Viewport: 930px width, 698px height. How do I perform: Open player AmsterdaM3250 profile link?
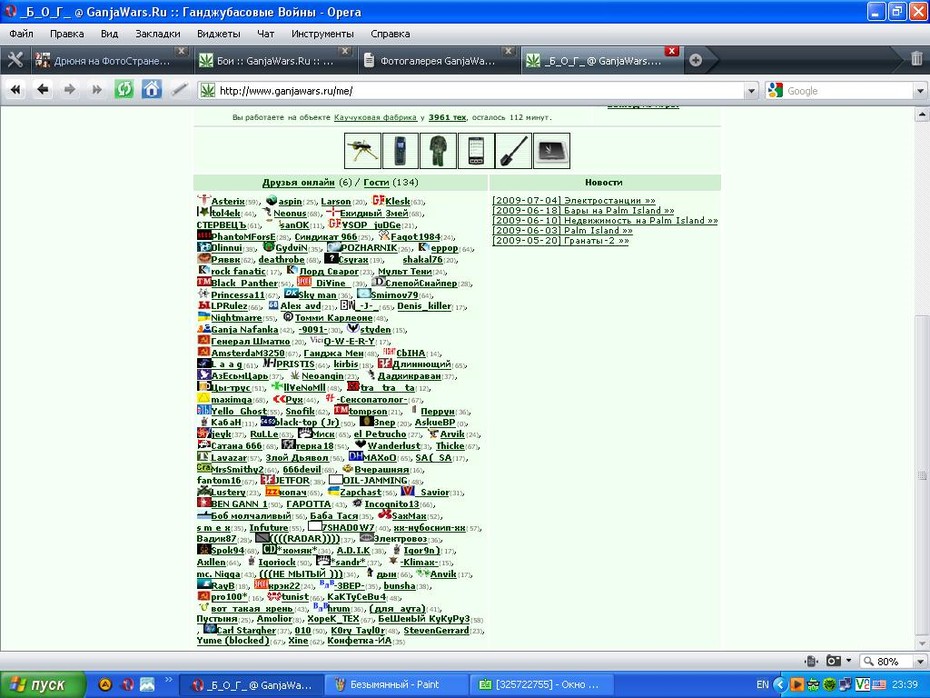pos(248,353)
